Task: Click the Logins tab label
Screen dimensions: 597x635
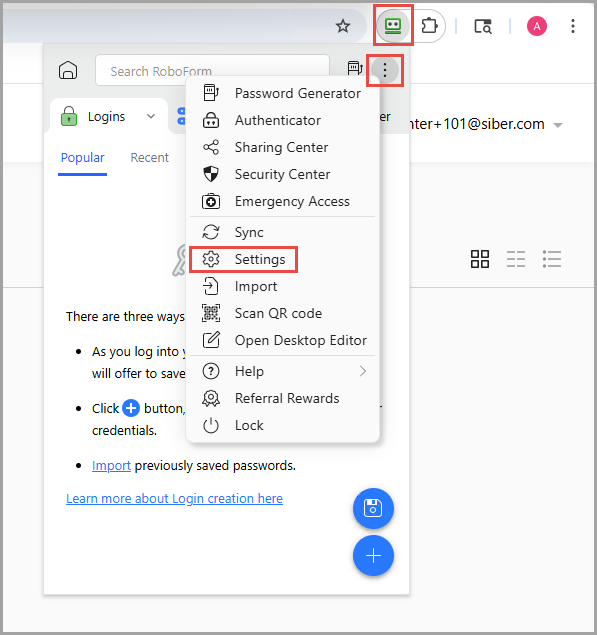Action: pyautogui.click(x=107, y=117)
